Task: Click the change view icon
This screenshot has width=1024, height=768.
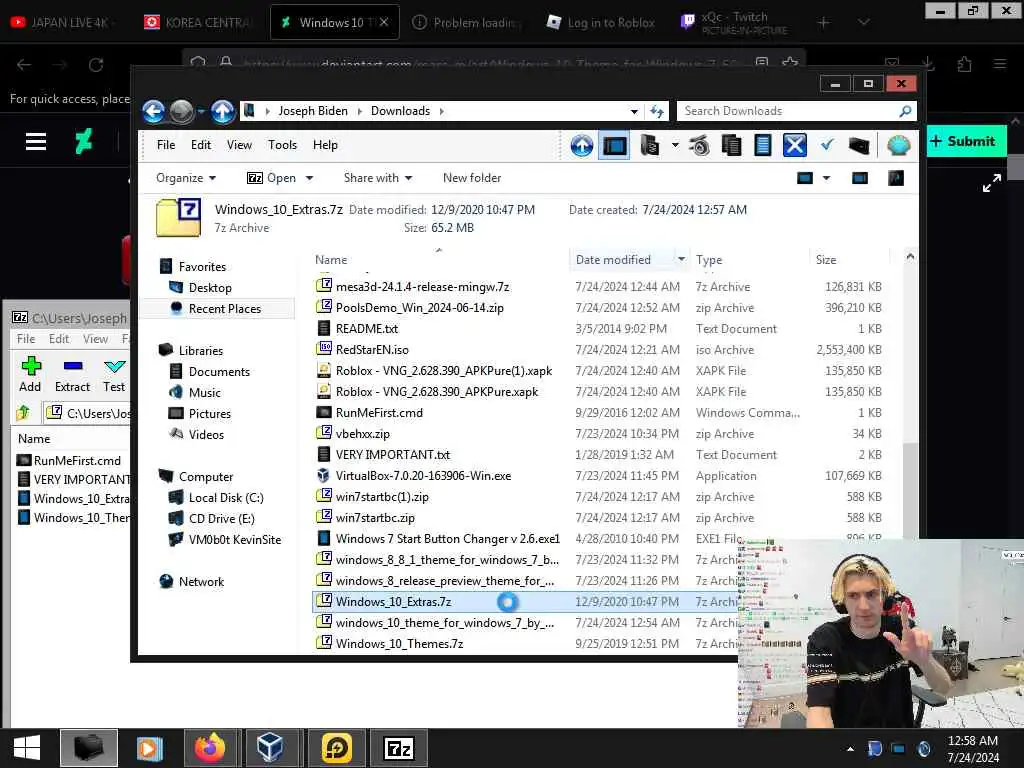Action: [805, 178]
